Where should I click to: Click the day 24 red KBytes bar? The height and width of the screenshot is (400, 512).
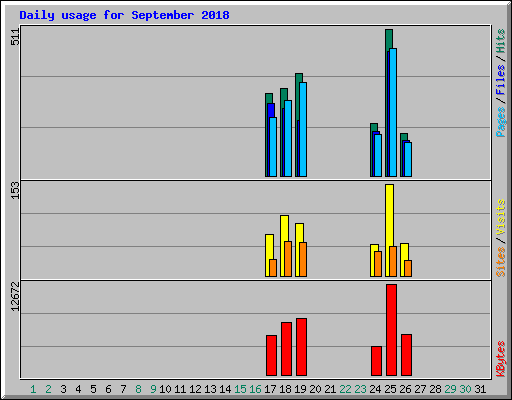click(376, 361)
